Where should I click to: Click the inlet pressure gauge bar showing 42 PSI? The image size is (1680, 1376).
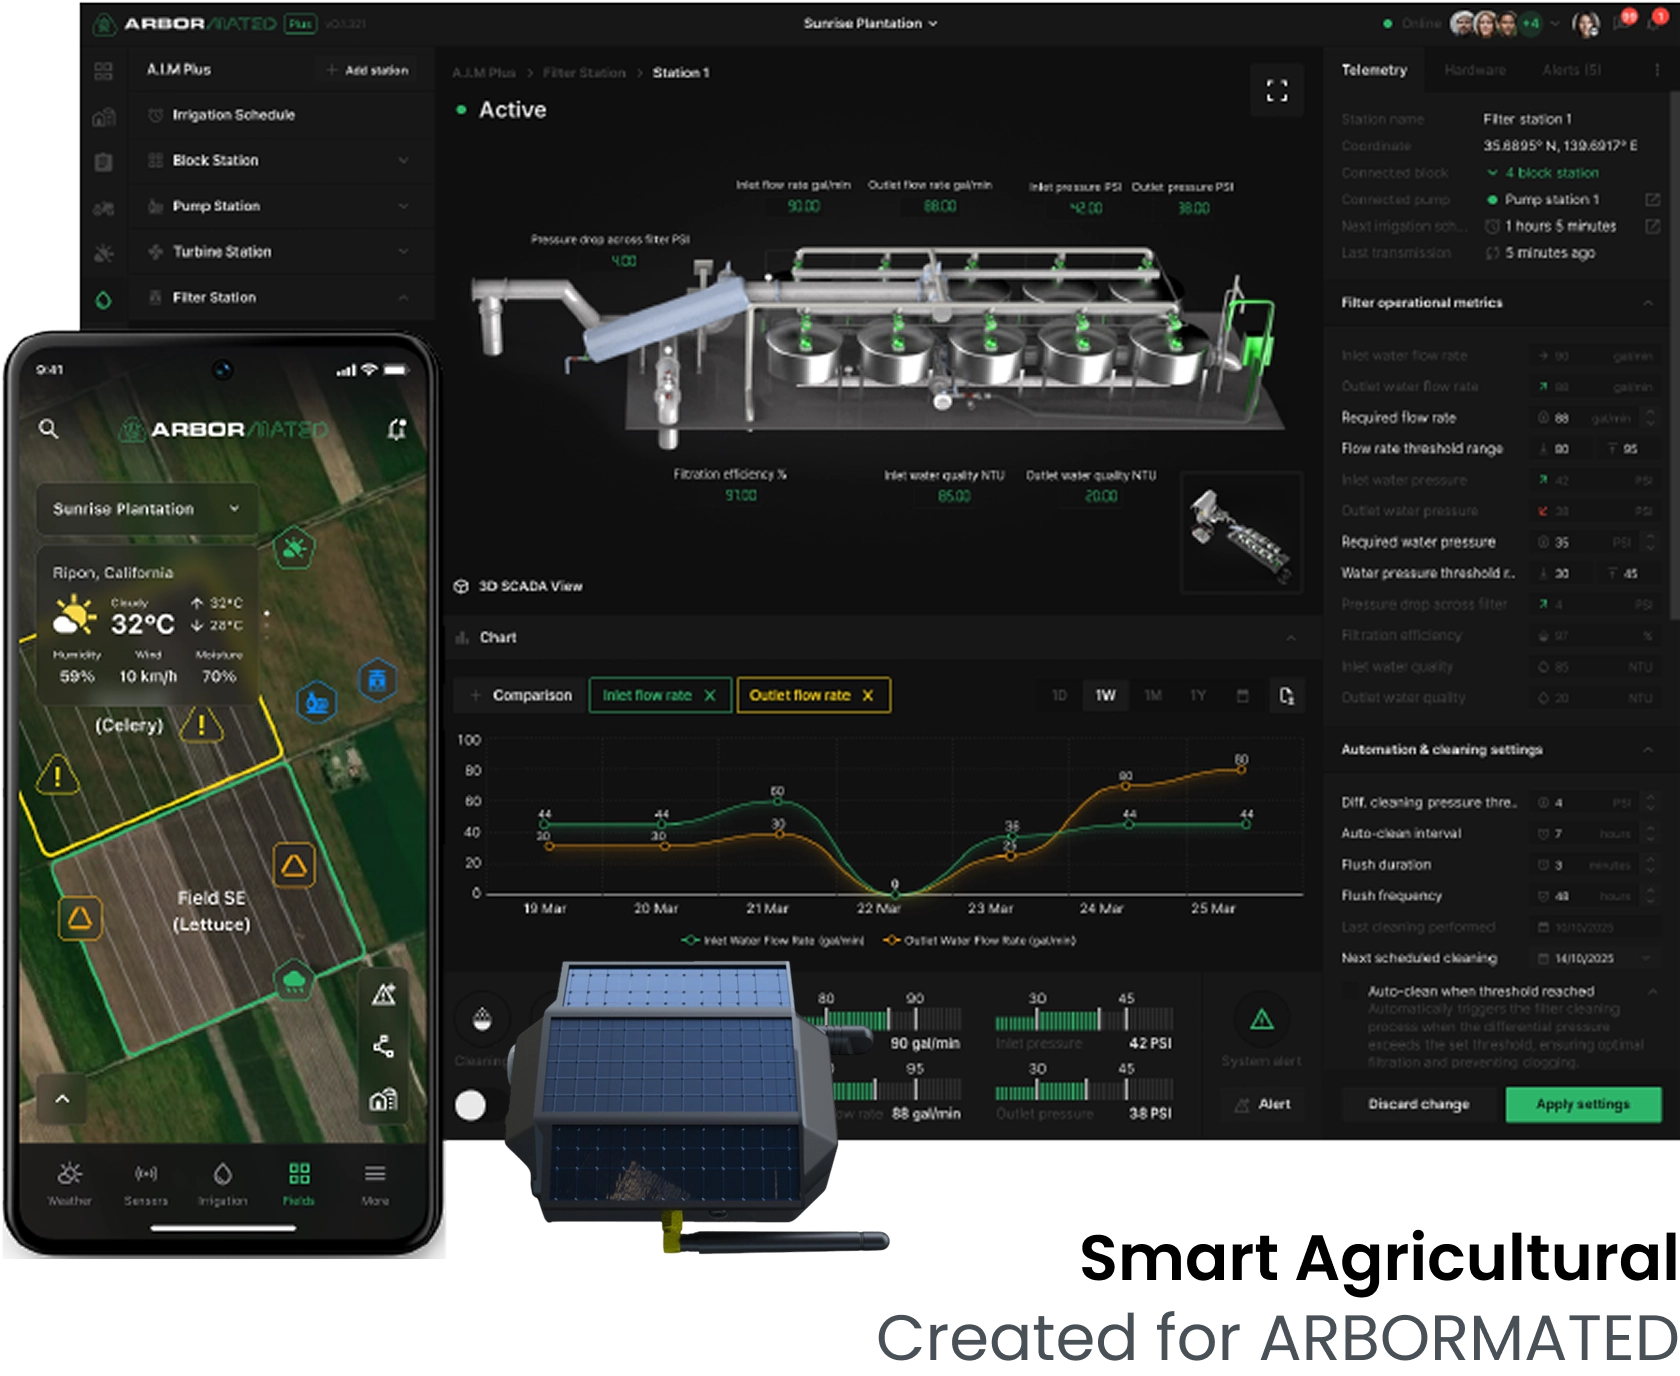1084,1020
